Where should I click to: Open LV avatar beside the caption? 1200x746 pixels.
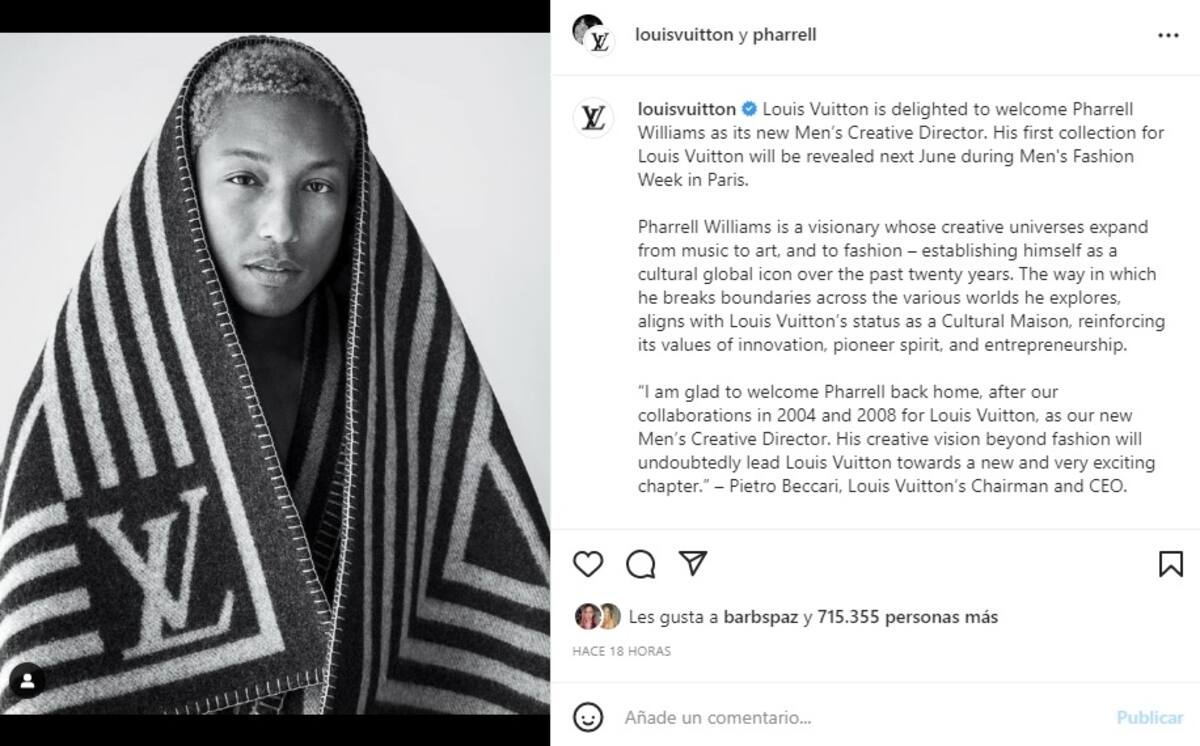coord(592,119)
